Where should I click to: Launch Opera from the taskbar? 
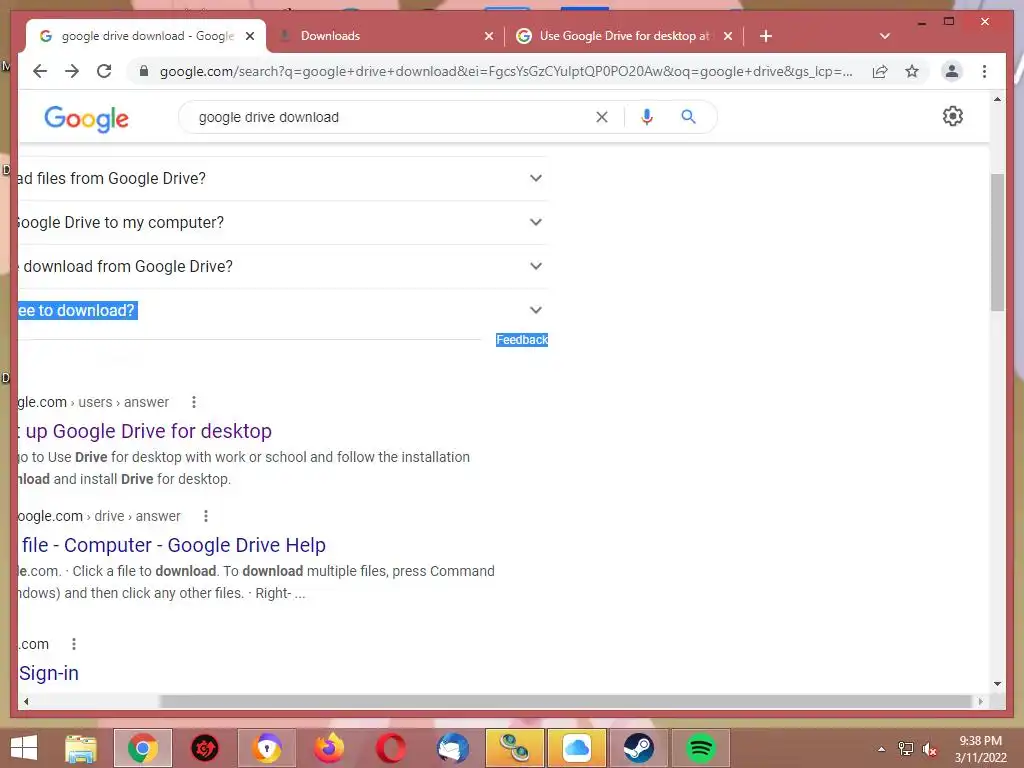click(x=391, y=748)
